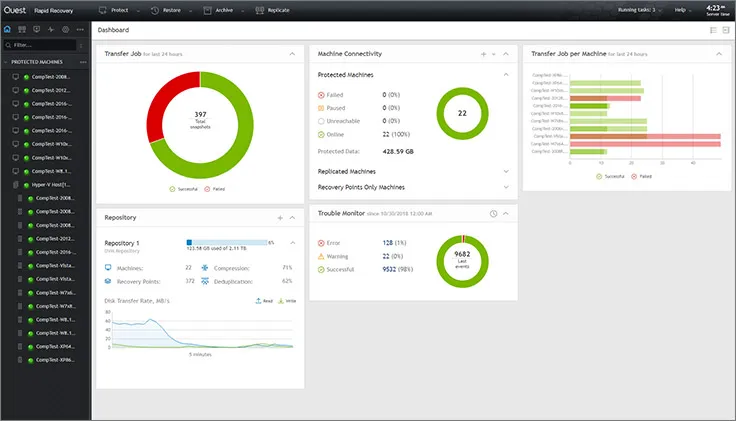Click the clock icon in Trouble Monitor
Image resolution: width=736 pixels, height=421 pixels.
click(x=493, y=214)
